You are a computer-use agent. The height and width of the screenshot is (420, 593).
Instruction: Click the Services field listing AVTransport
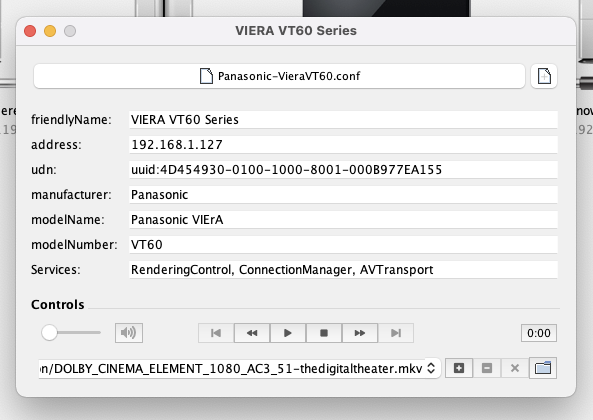343,270
